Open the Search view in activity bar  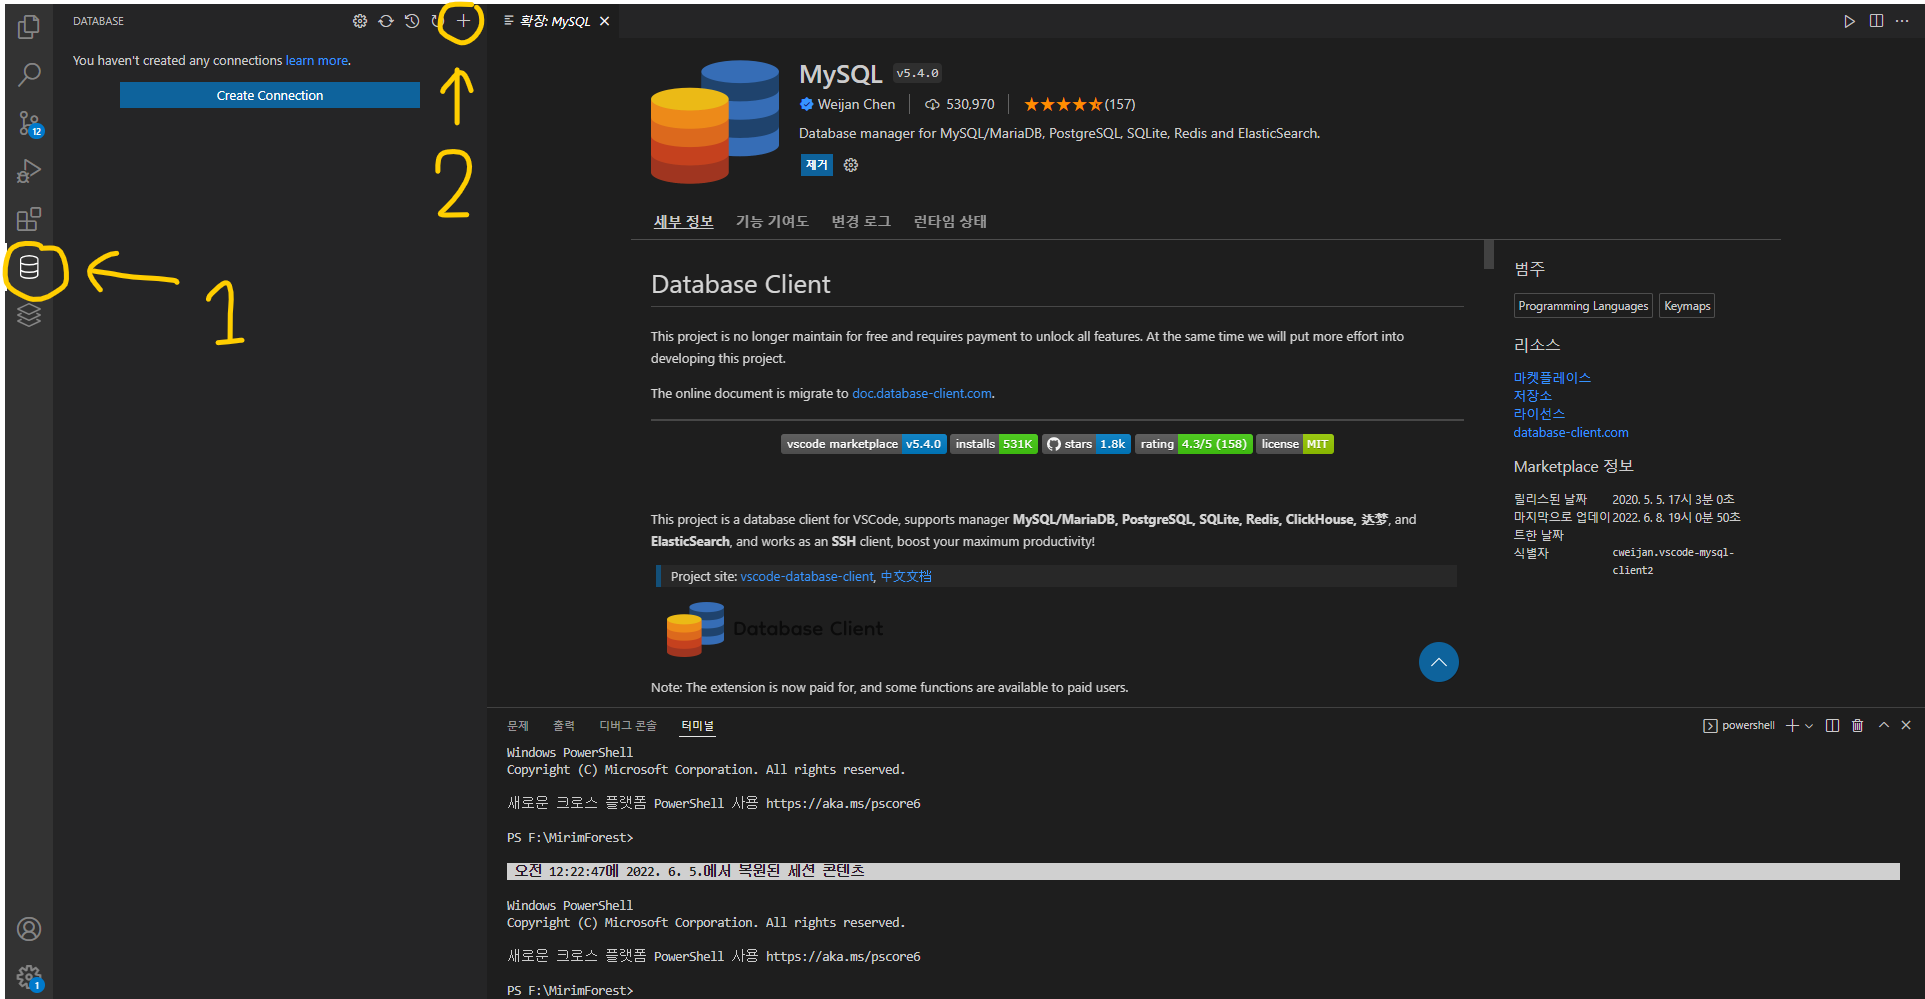pos(29,75)
